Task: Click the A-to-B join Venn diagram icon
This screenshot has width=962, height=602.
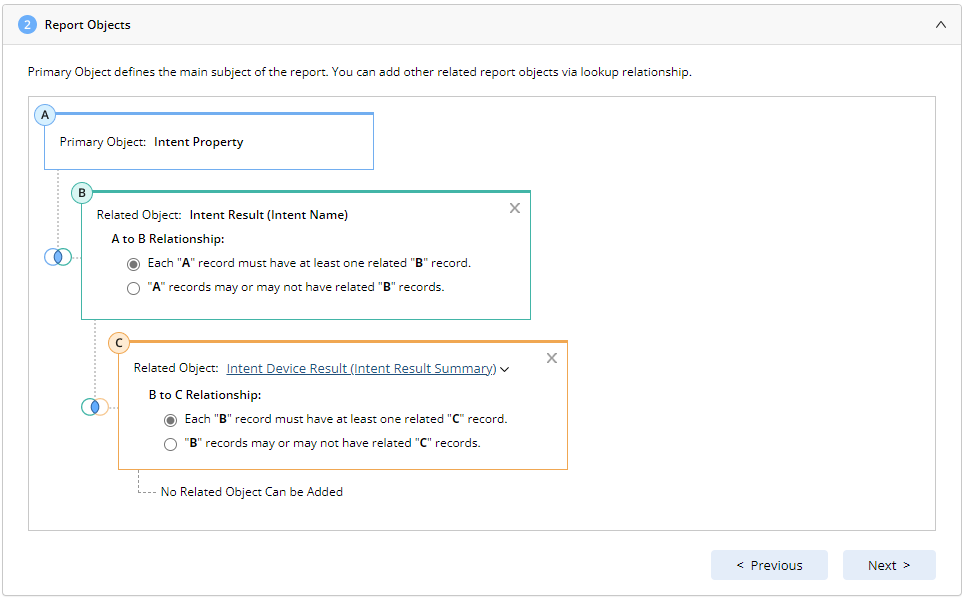Action: [x=58, y=257]
